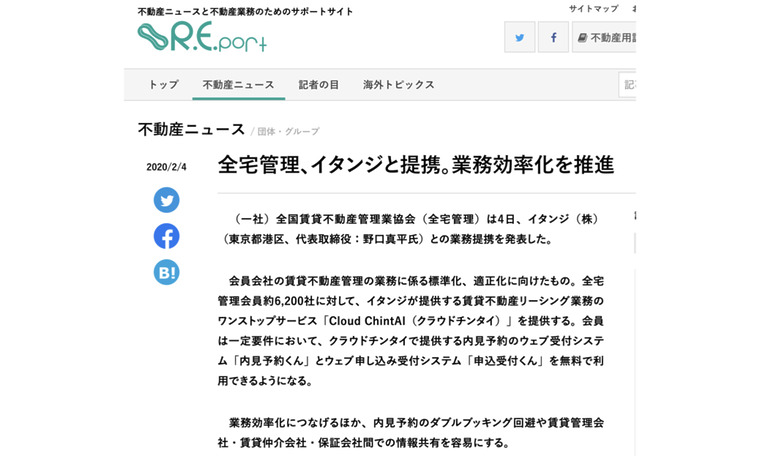760x456 pixels.
Task: Open the 海外トピックス tab
Action: [398, 85]
